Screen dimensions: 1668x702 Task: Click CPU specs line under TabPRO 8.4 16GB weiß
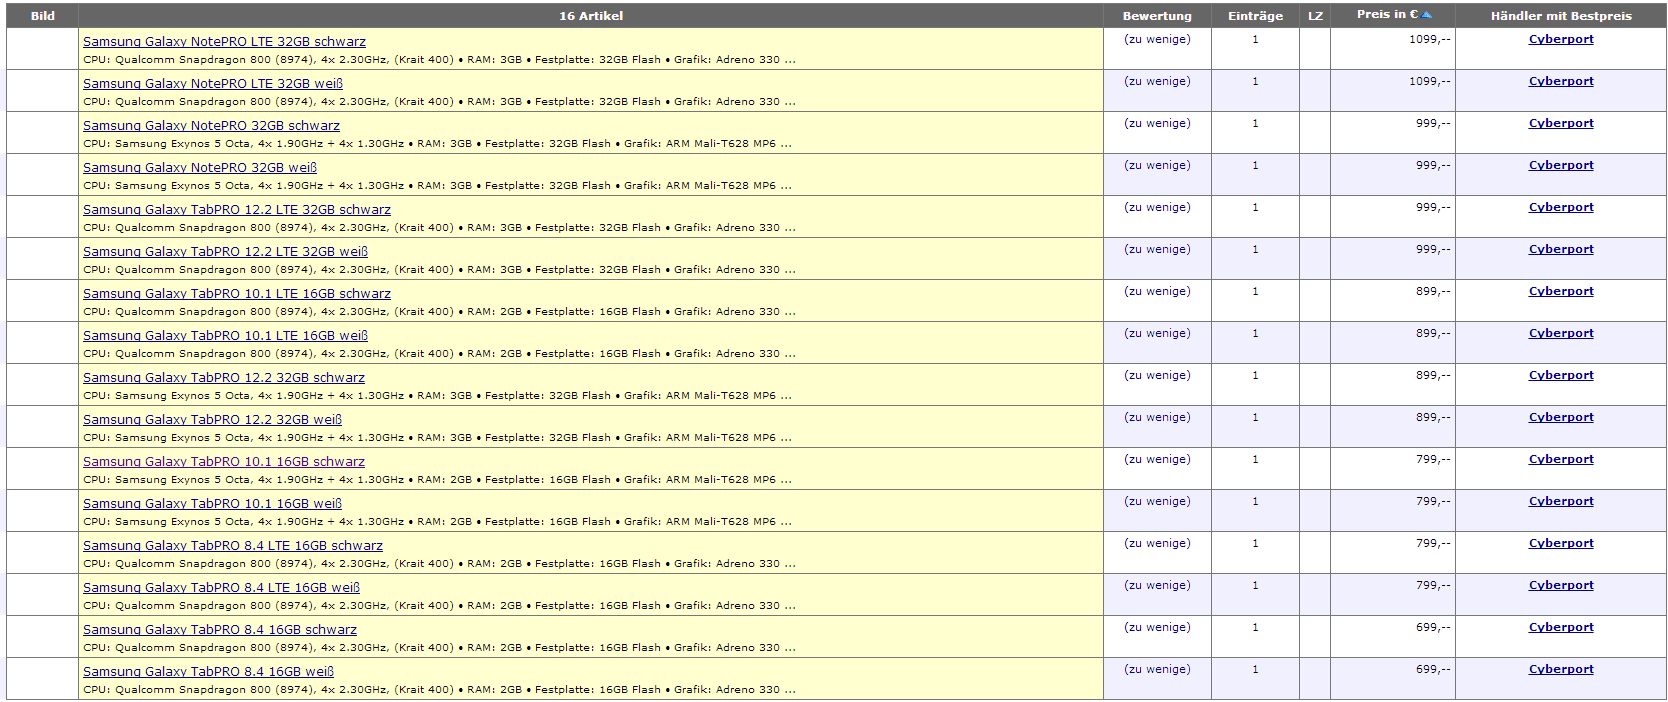coord(439,690)
